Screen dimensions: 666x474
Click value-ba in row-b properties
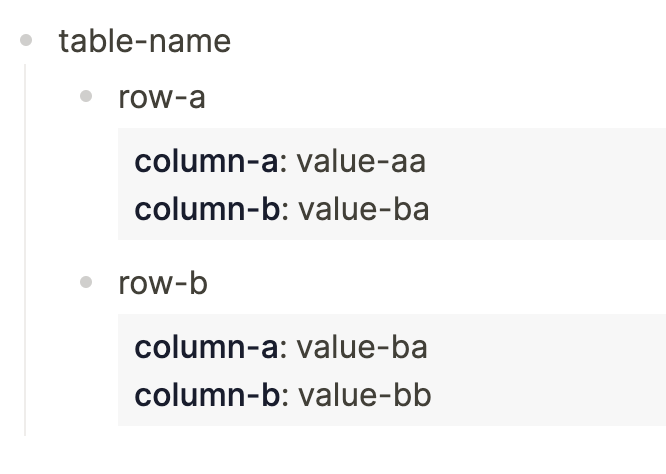[362, 347]
